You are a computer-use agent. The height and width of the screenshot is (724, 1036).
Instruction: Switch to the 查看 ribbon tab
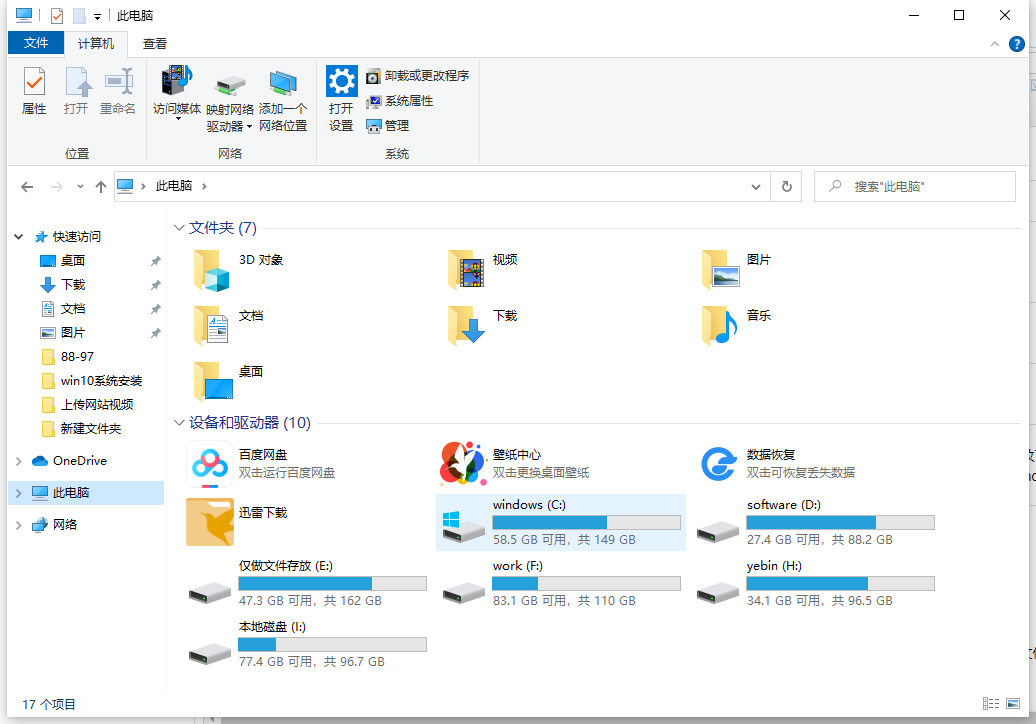coord(155,44)
